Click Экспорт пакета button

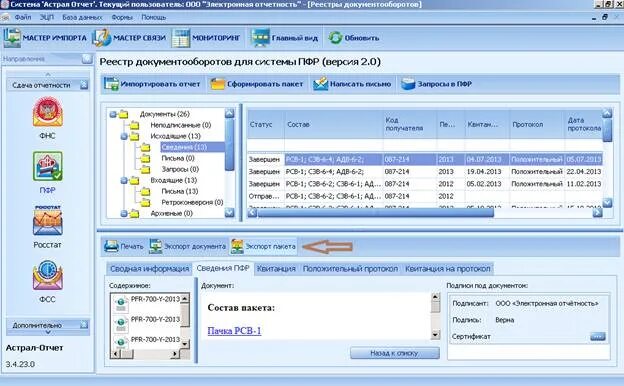tap(263, 246)
